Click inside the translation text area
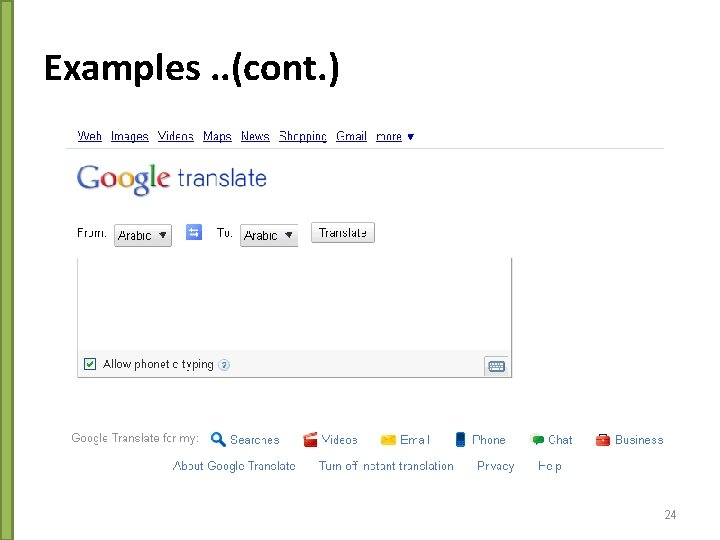The image size is (720, 540). pyautogui.click(x=294, y=300)
